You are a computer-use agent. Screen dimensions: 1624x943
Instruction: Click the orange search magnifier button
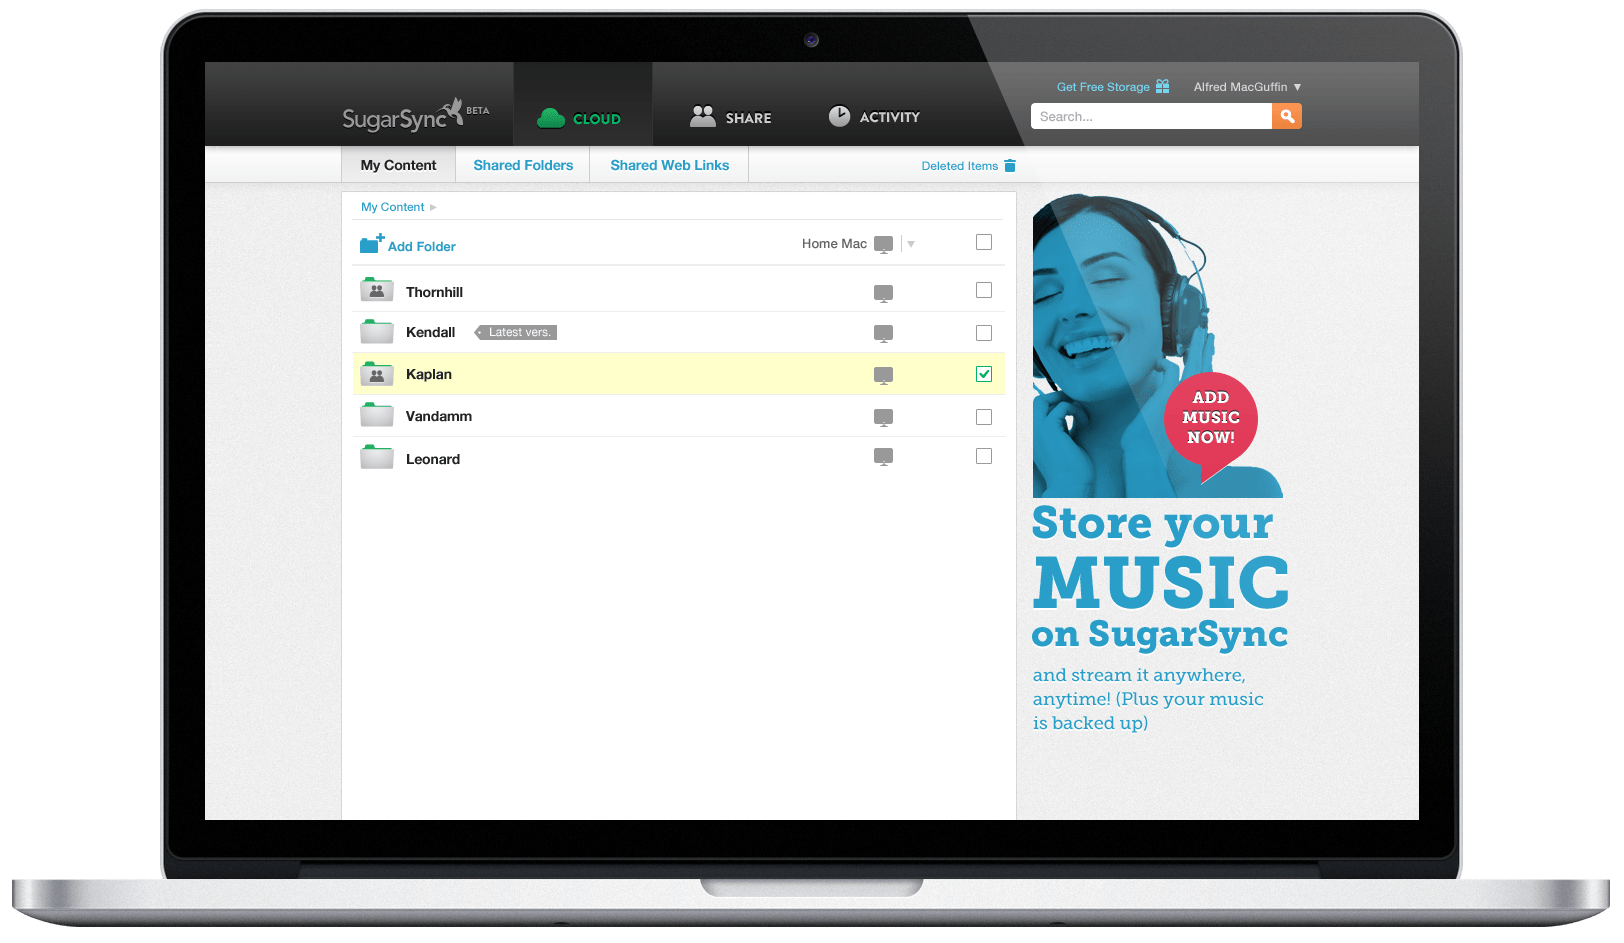pyautogui.click(x=1287, y=116)
